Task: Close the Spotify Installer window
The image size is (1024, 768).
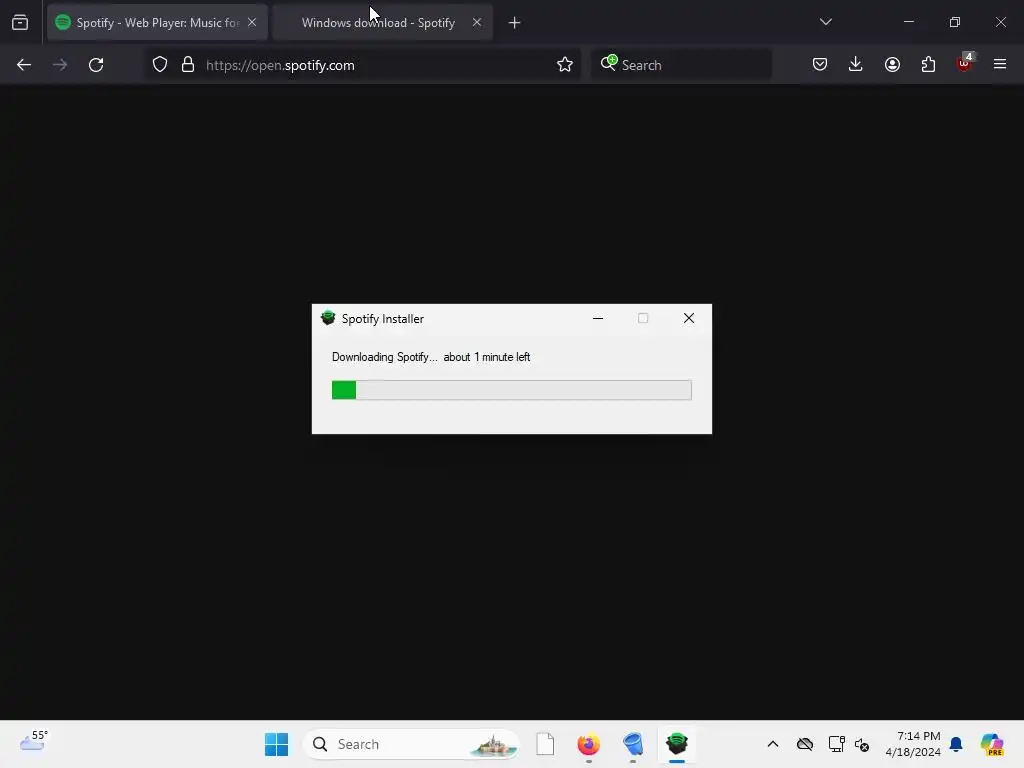Action: point(689,318)
